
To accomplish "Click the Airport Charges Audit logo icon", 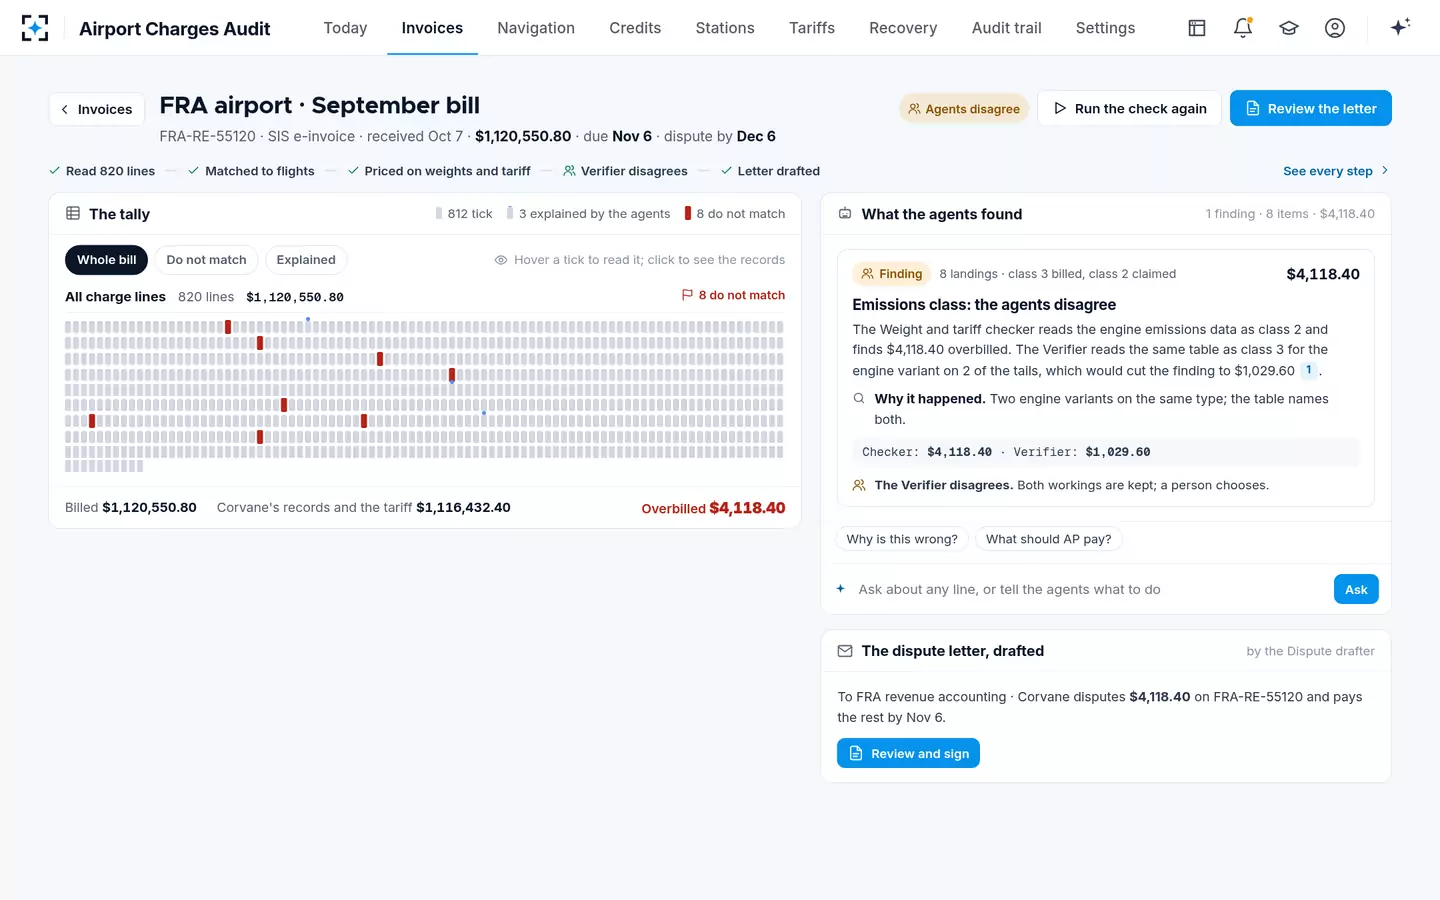I will pyautogui.click(x=35, y=28).
